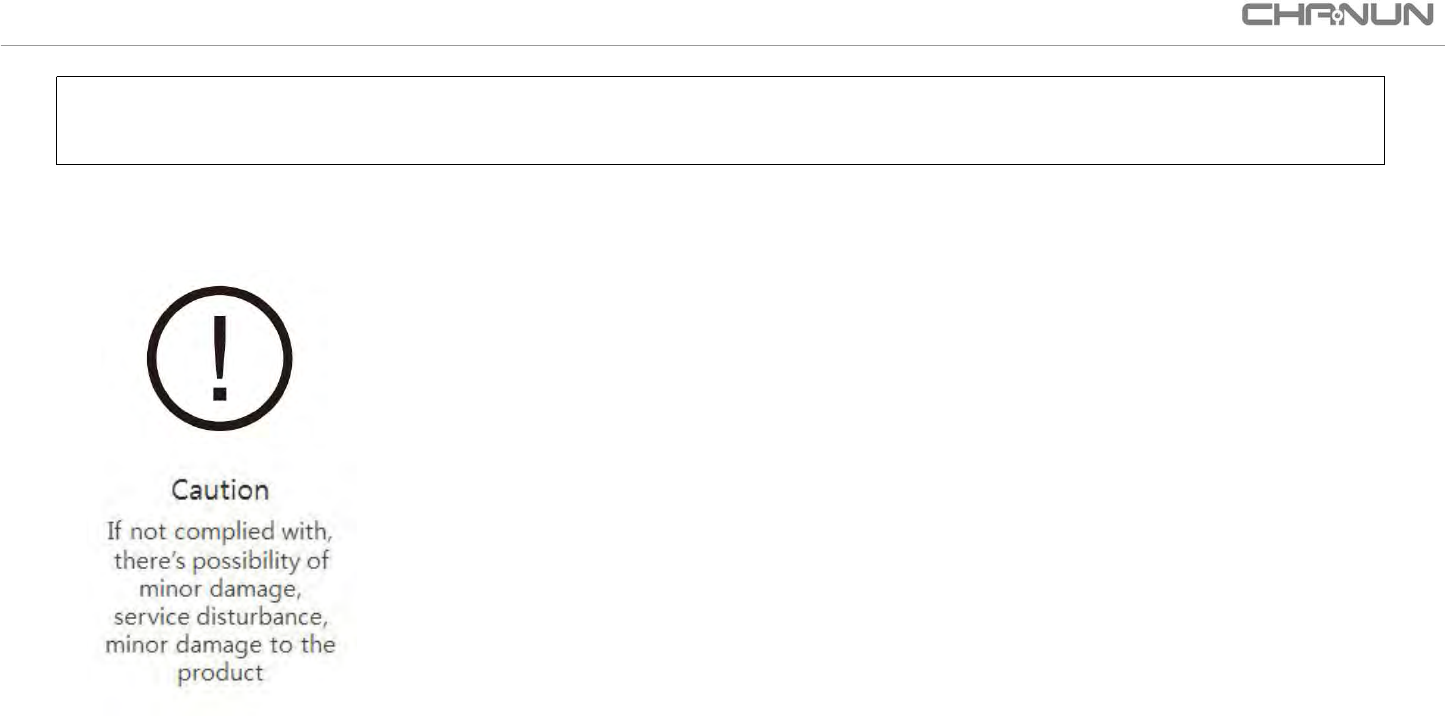Image resolution: width=1445 pixels, height=716 pixels.
Task: Click inside the empty bordered text box
Action: coord(720,120)
